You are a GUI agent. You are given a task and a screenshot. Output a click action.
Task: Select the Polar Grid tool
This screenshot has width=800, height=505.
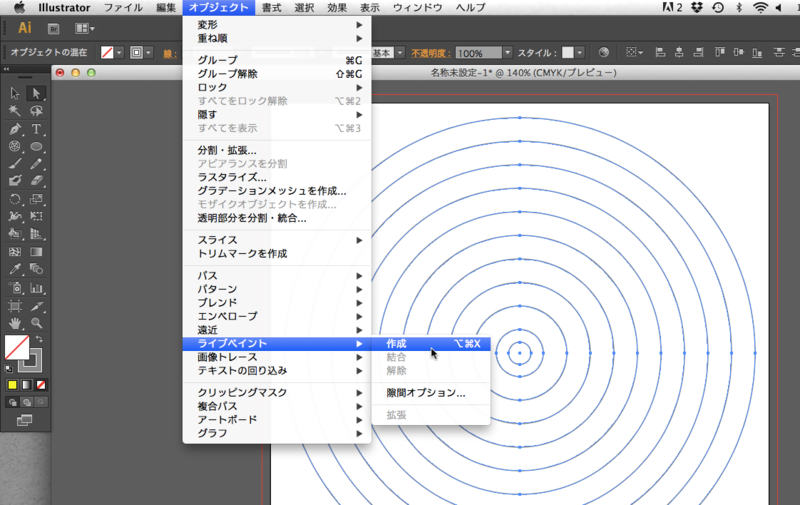coord(15,146)
